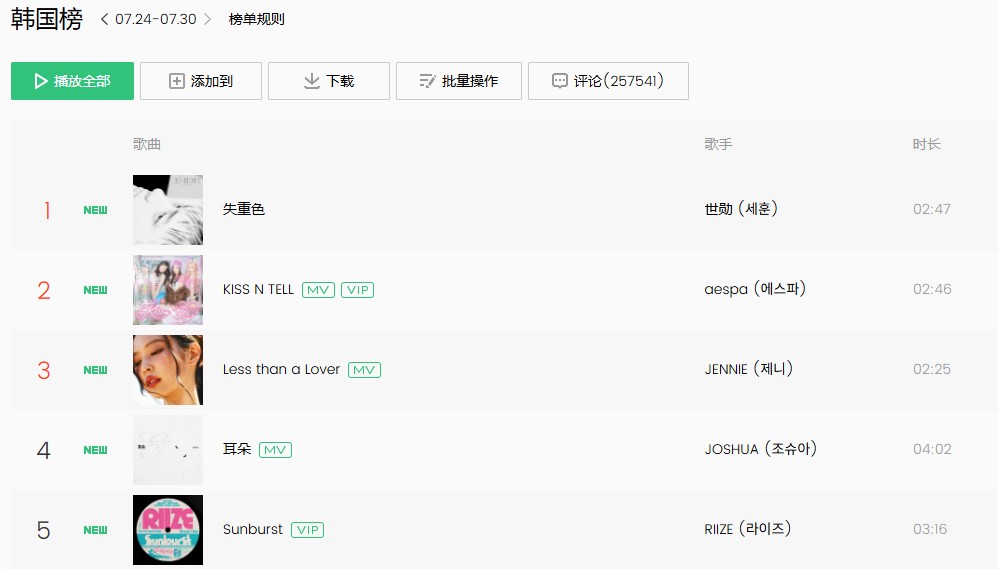Click the 下载 download button
This screenshot has height=569, width=998.
pyautogui.click(x=329, y=81)
